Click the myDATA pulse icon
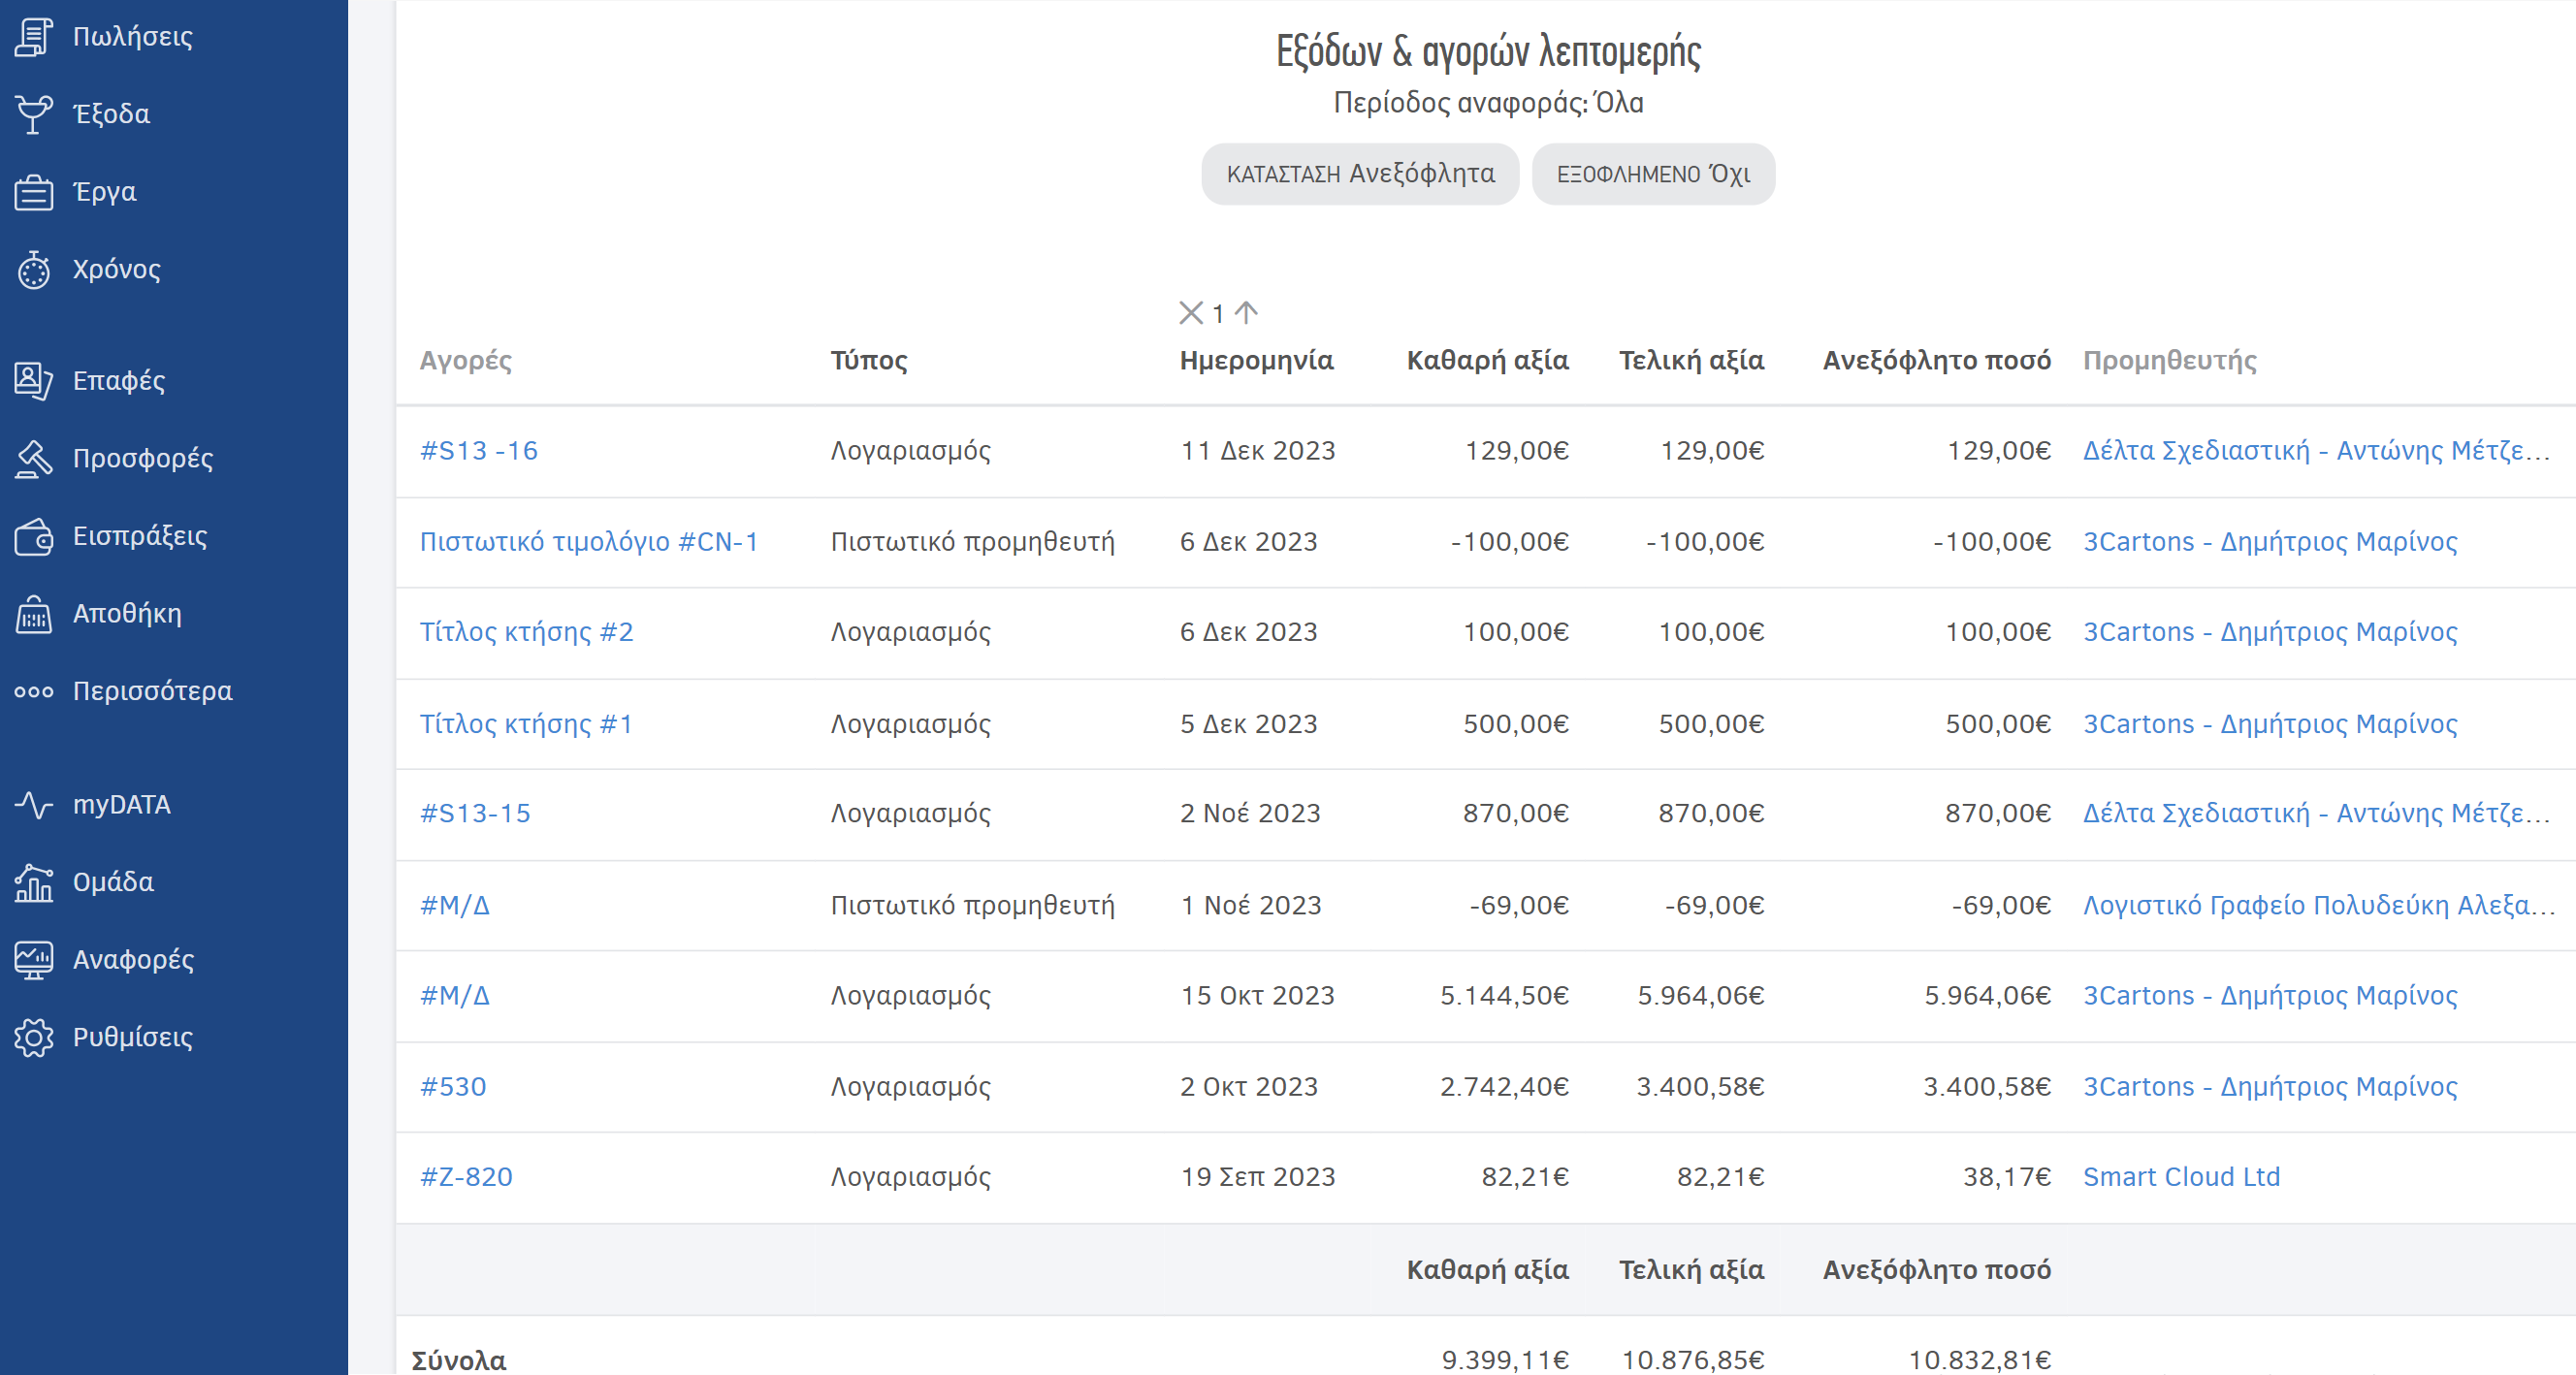This screenshot has width=2576, height=1375. coord(34,805)
